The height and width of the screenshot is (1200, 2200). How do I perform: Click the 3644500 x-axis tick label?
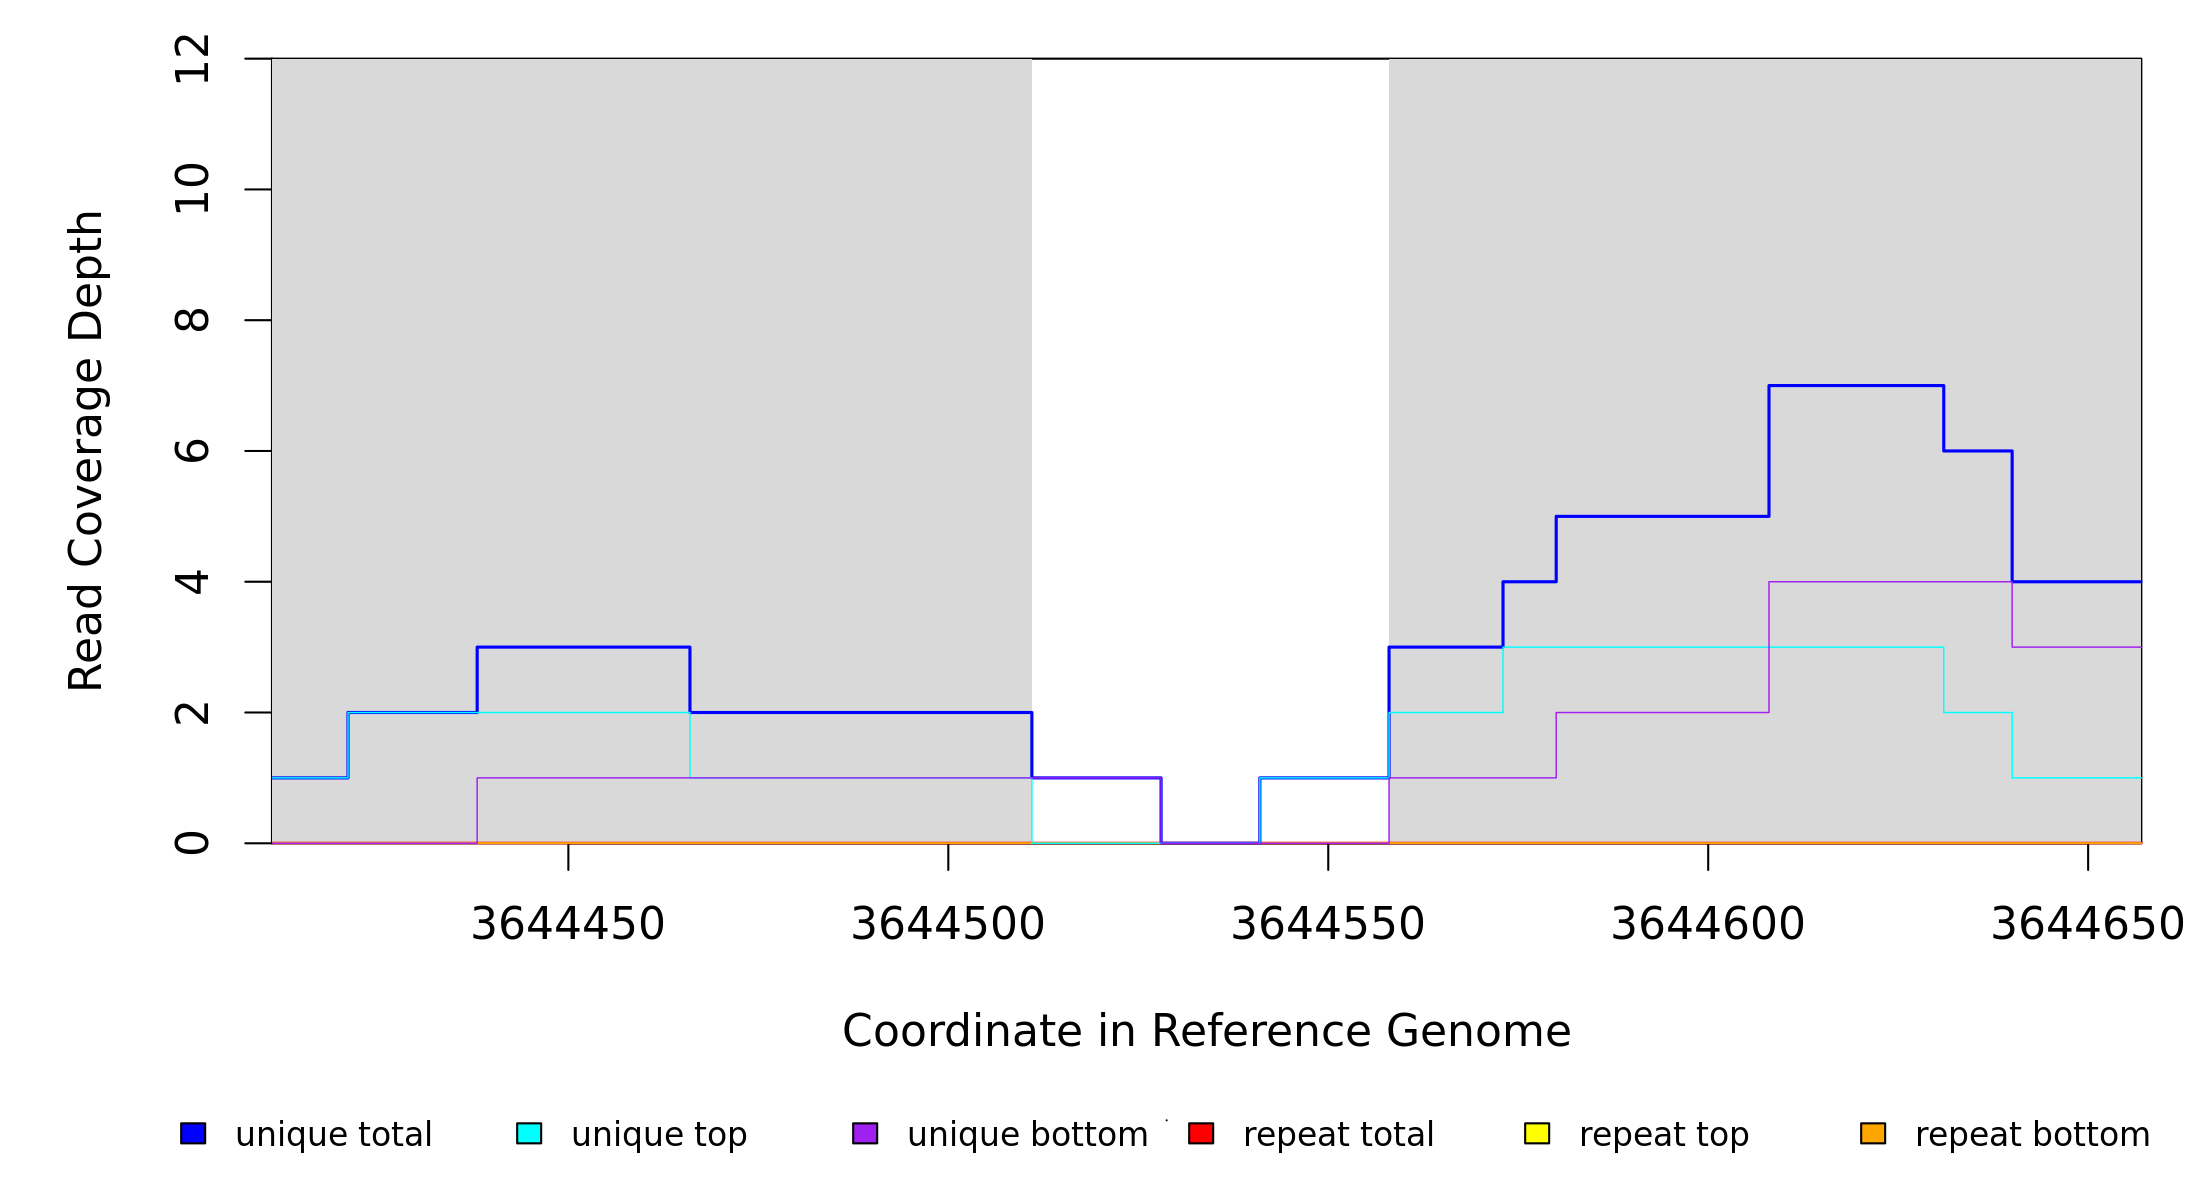(x=948, y=924)
